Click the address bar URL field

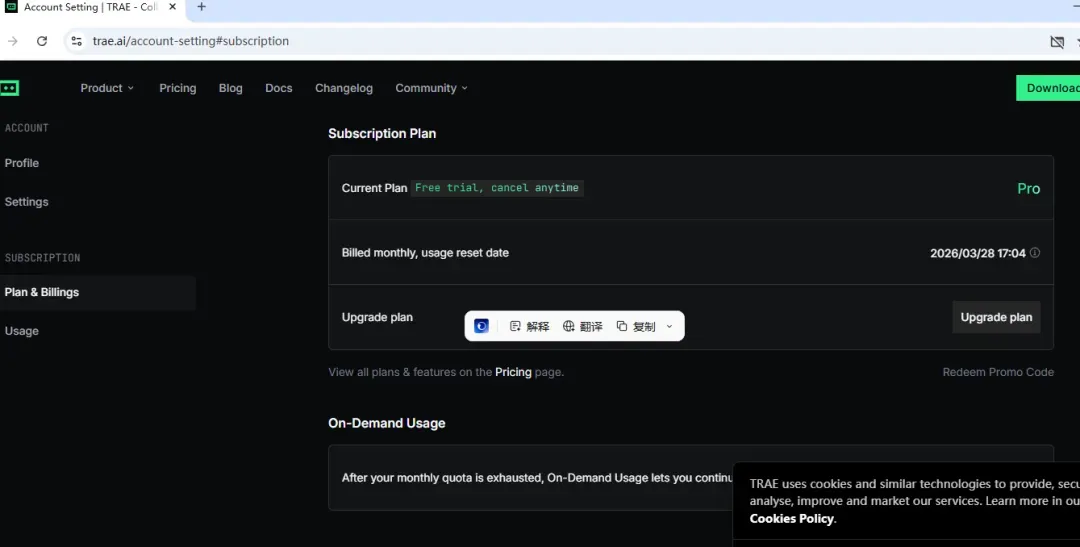coord(191,41)
